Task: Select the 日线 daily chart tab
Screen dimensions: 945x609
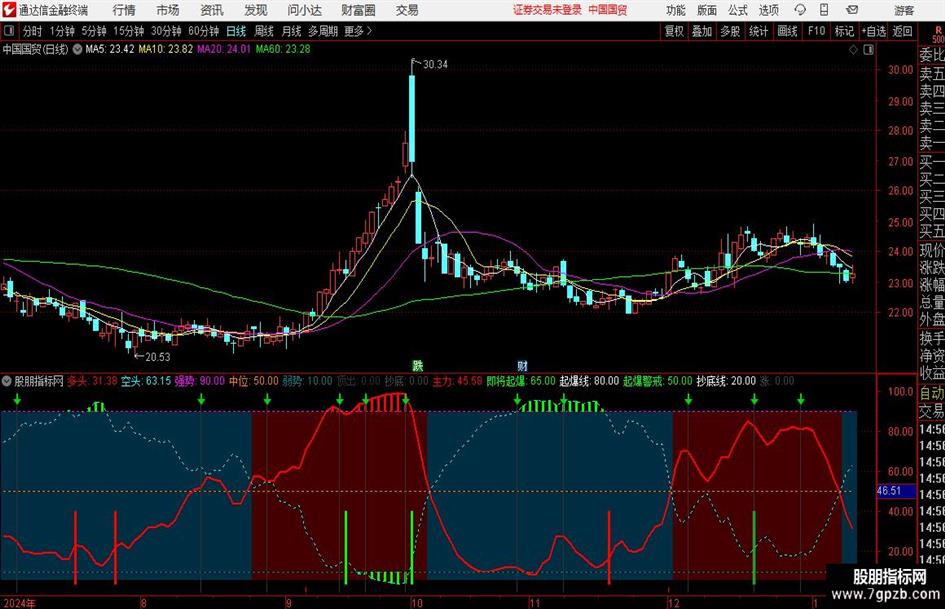Action: 236,31
